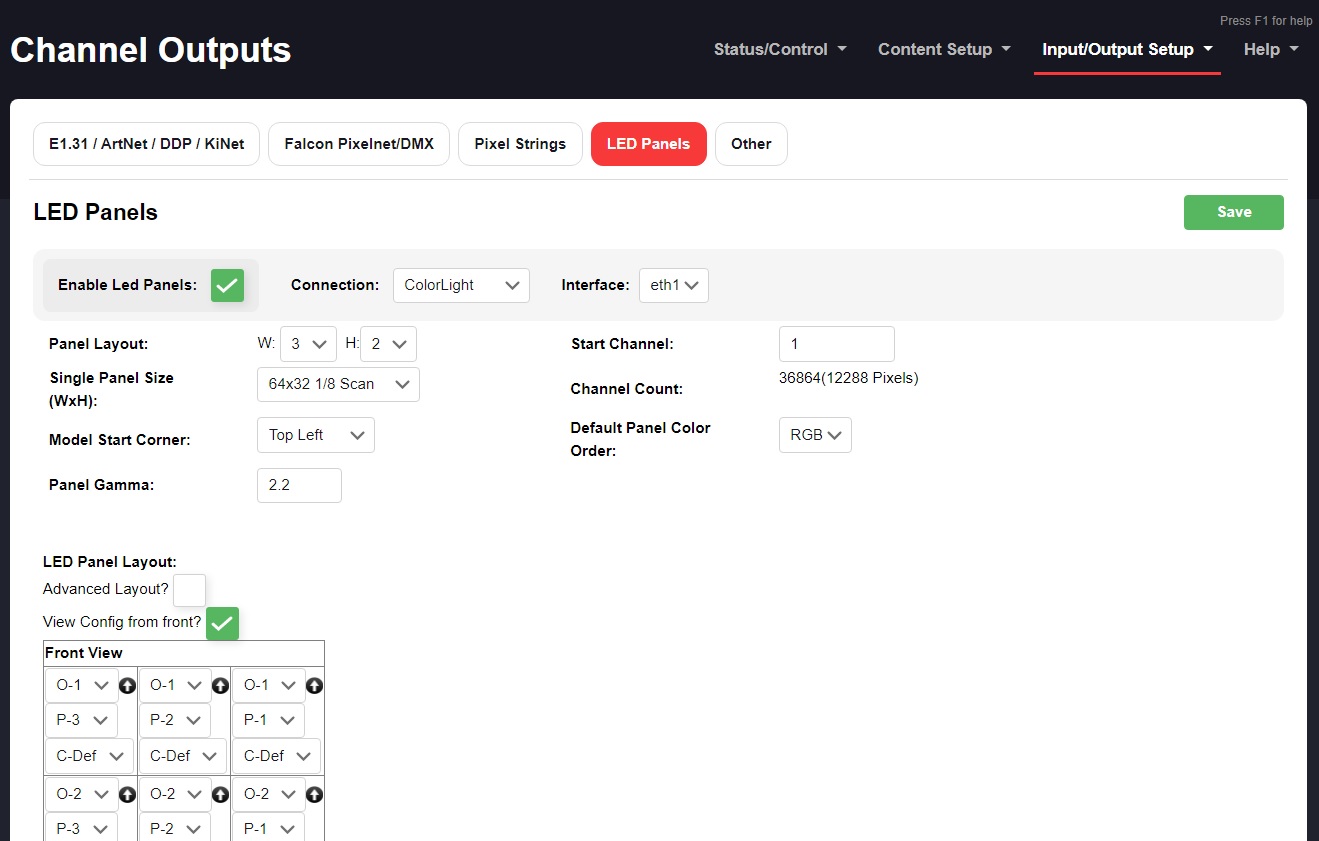Click the orientation arrow of the bottom-middle O-2 panel
The width and height of the screenshot is (1319, 841).
click(x=220, y=795)
